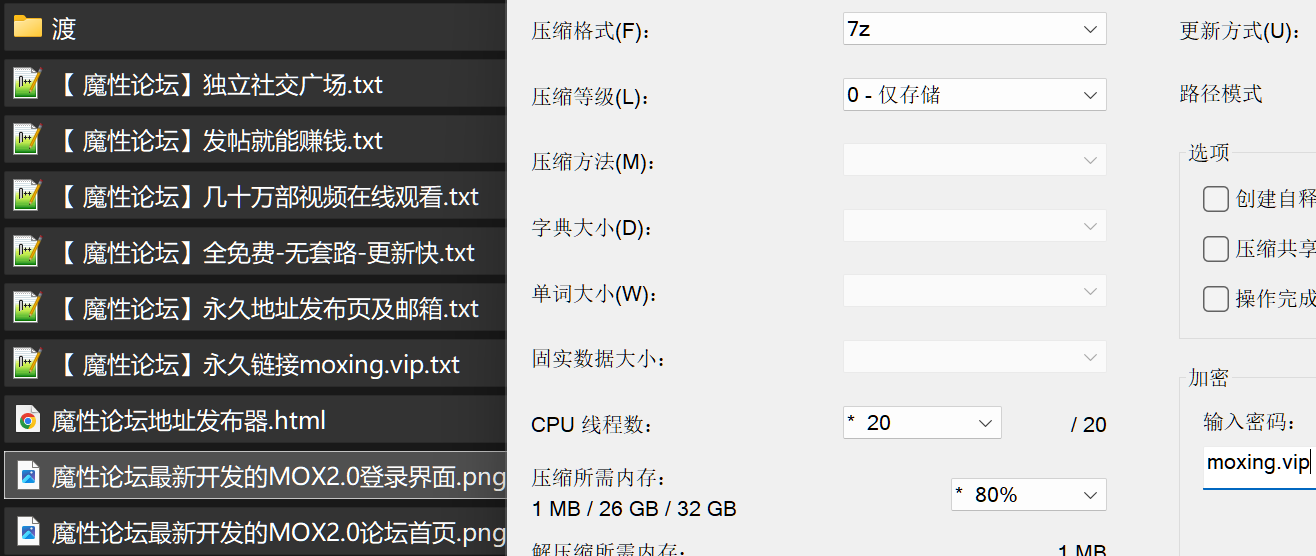The height and width of the screenshot is (556, 1316).
Task: Click the 几十万部视频在线观看.txt file icon
Action: [x=27, y=196]
